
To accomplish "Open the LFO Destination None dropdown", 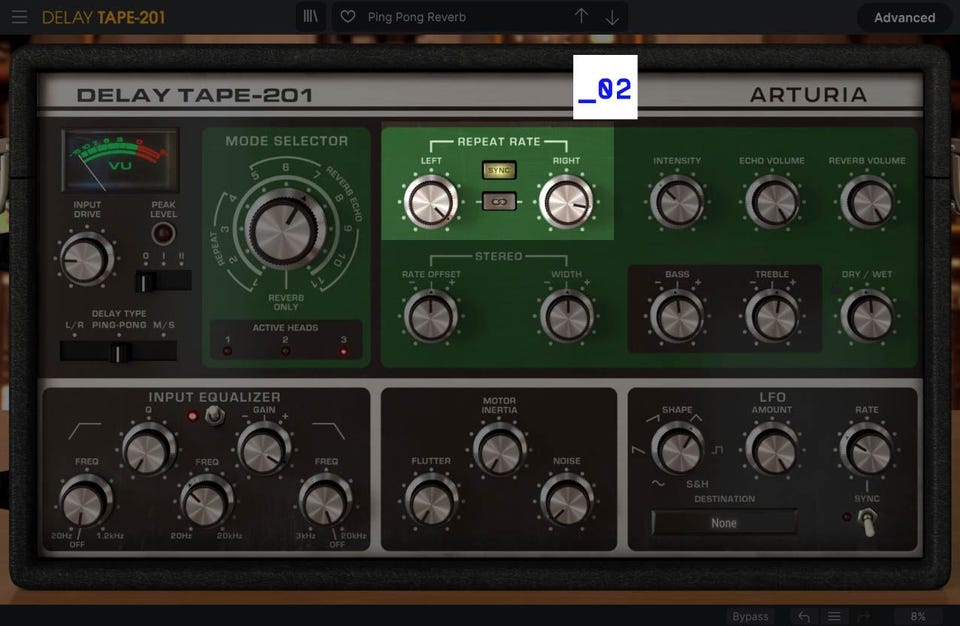I will point(724,523).
